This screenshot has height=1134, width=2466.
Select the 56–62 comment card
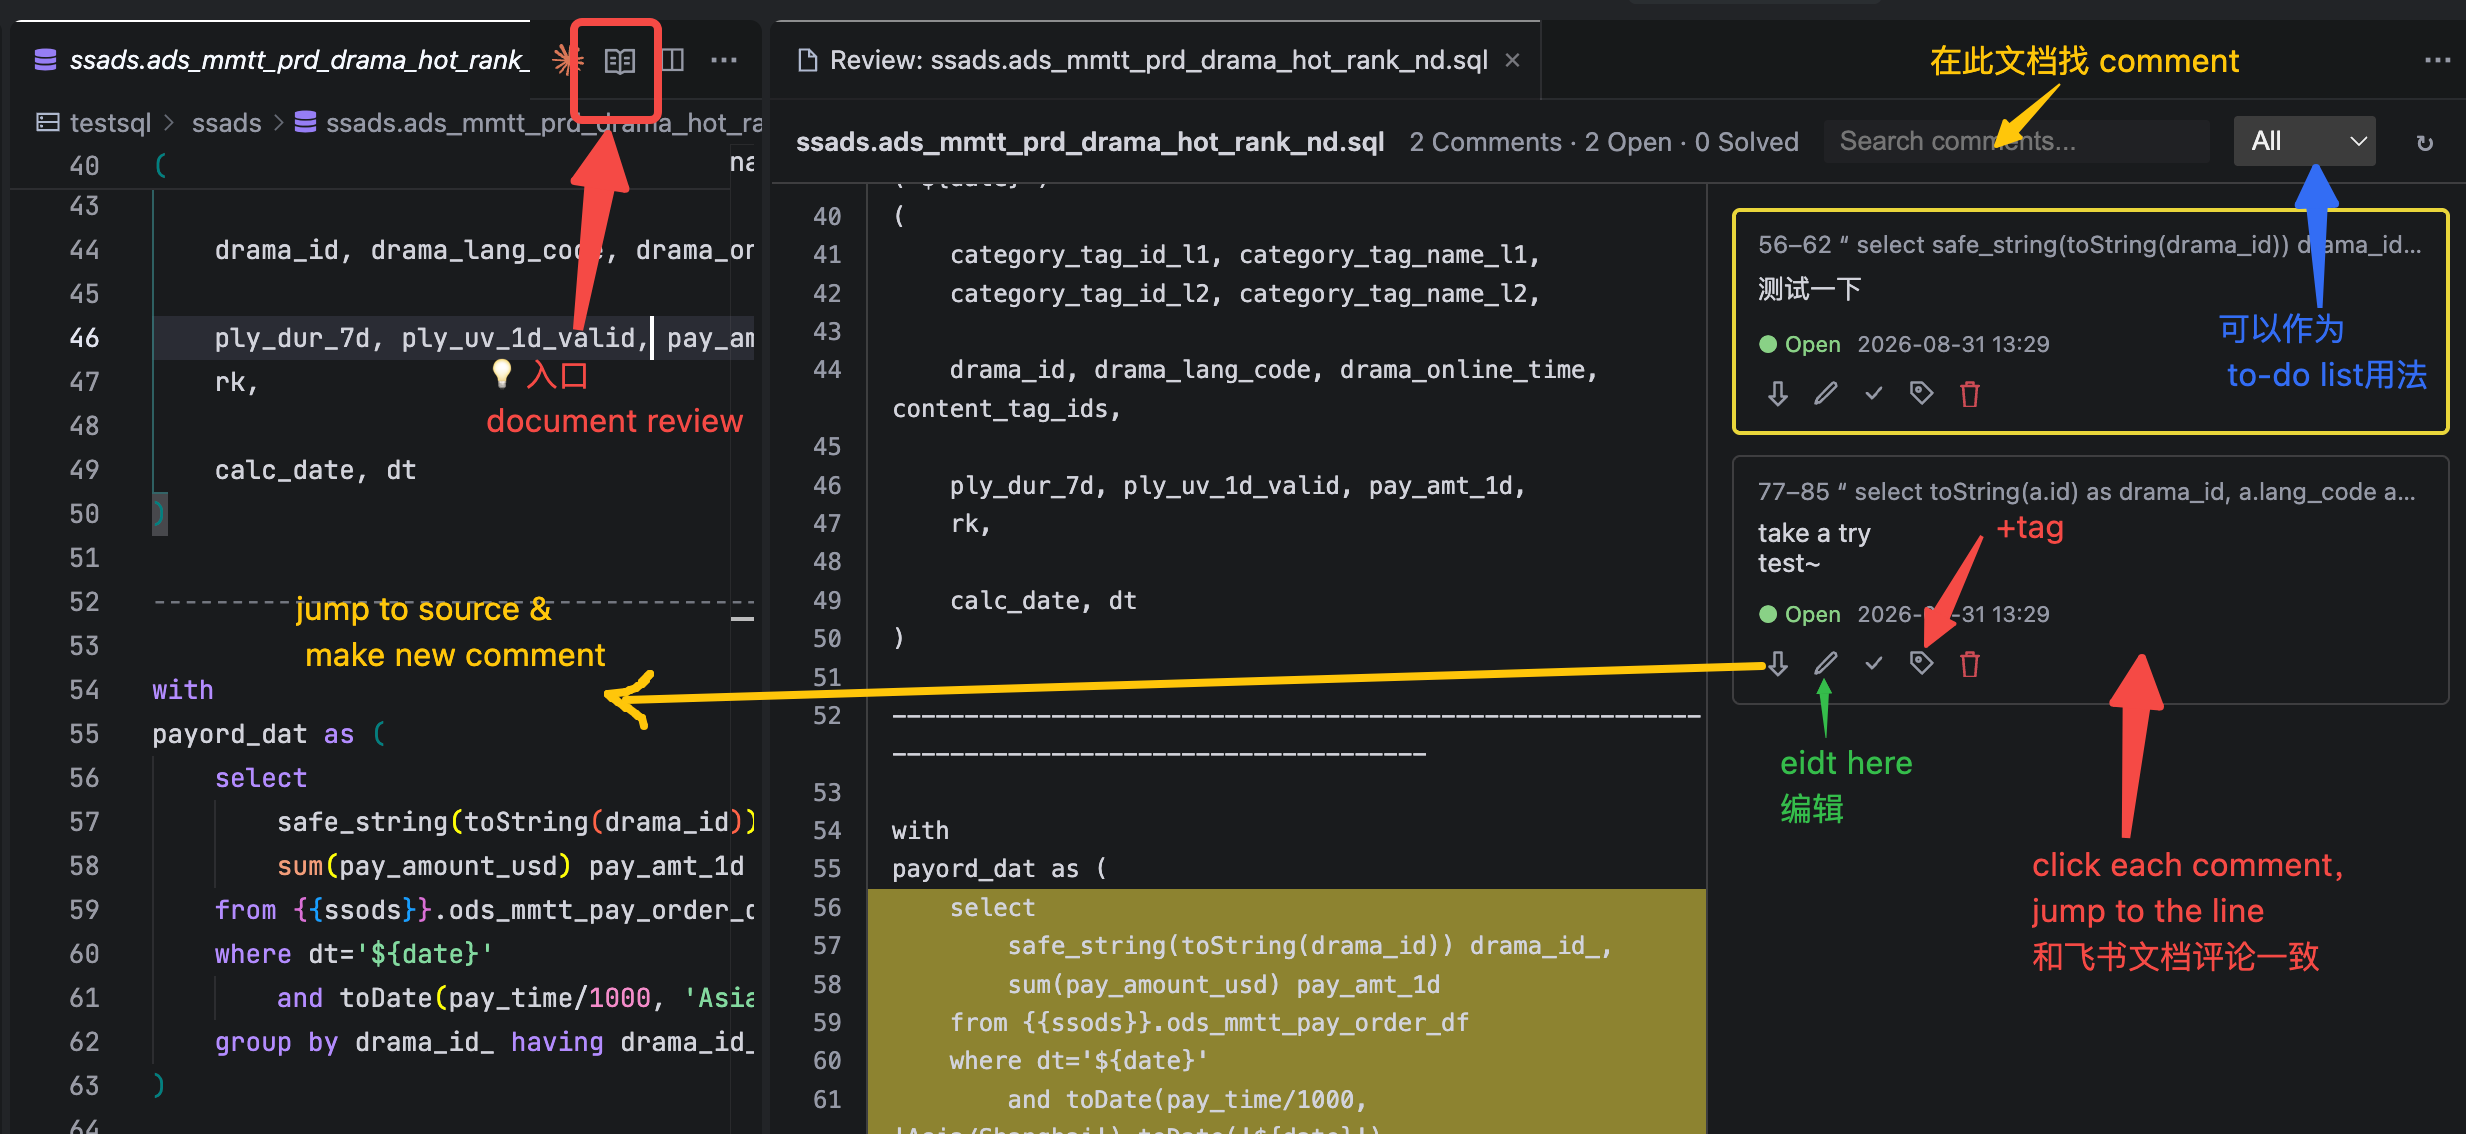[2090, 321]
